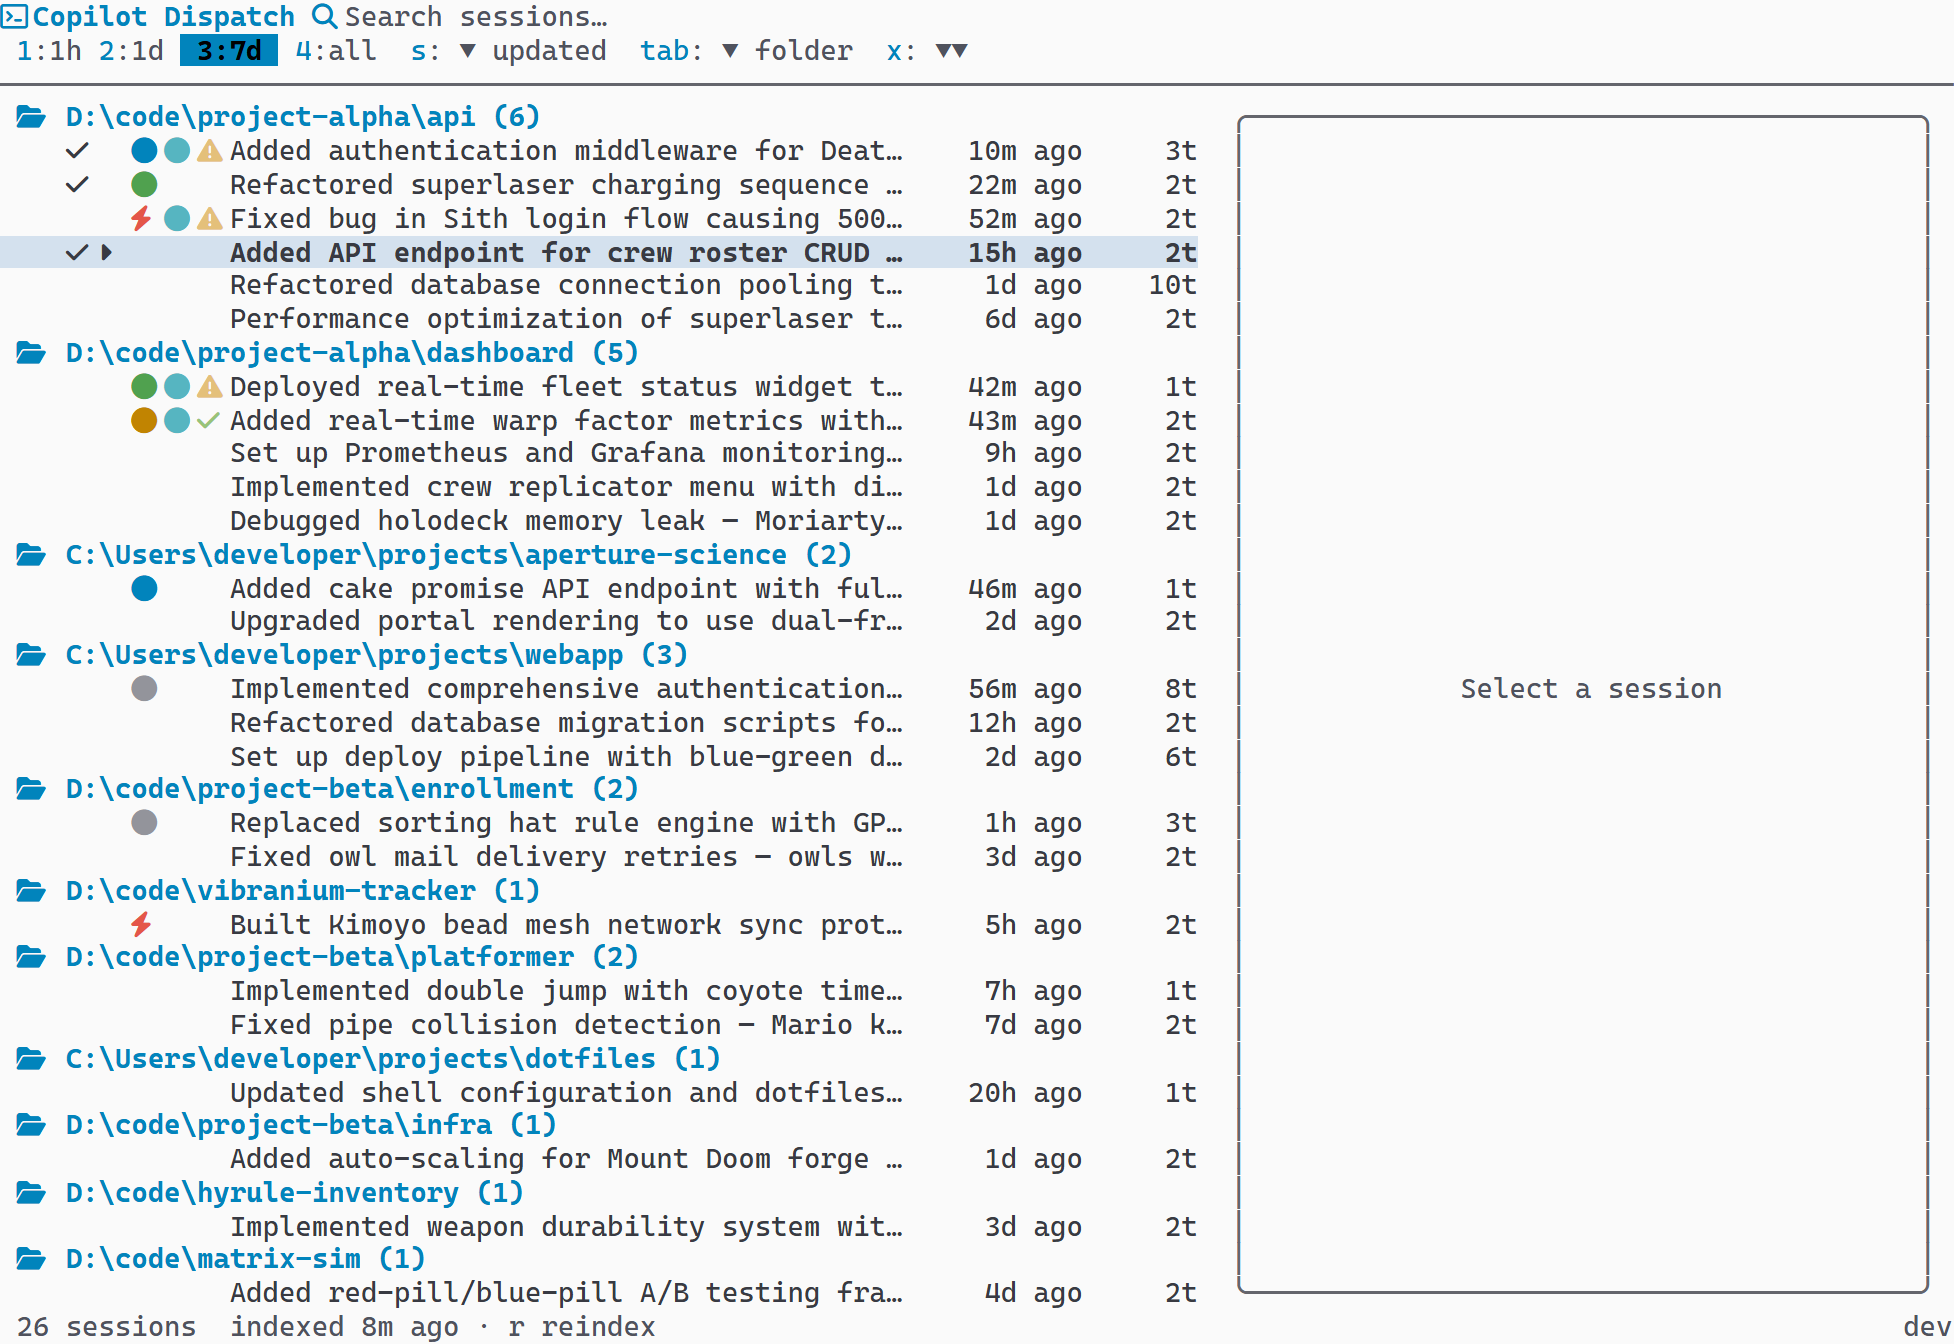Click the Select a session preview pane

tap(1583, 704)
